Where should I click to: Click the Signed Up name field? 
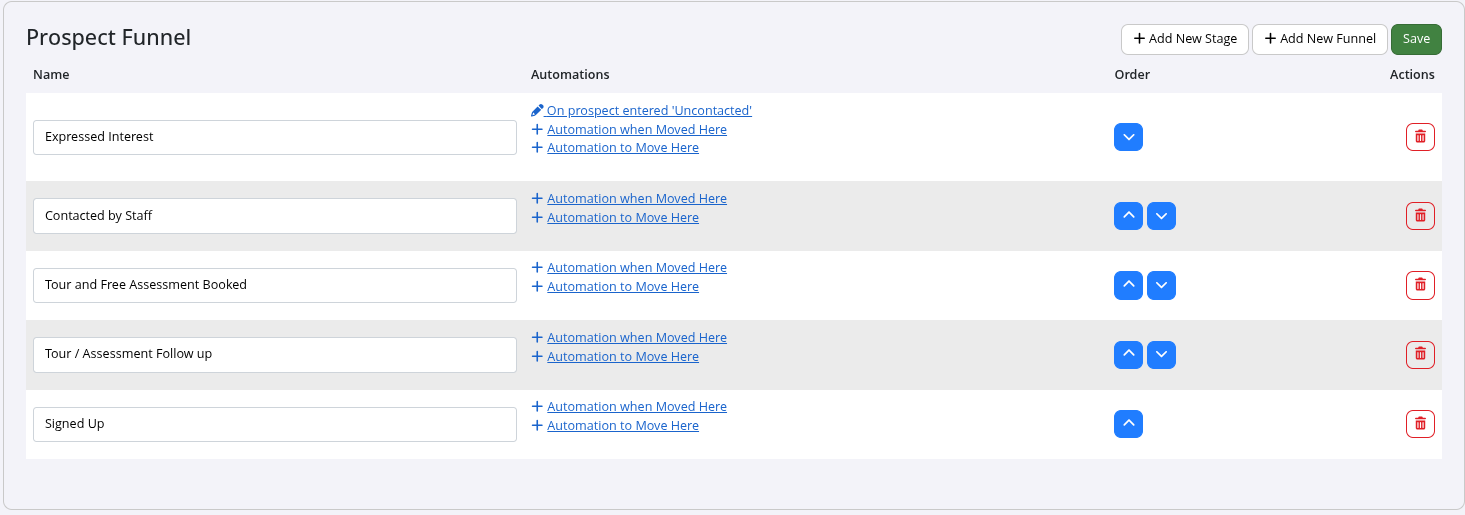point(275,424)
